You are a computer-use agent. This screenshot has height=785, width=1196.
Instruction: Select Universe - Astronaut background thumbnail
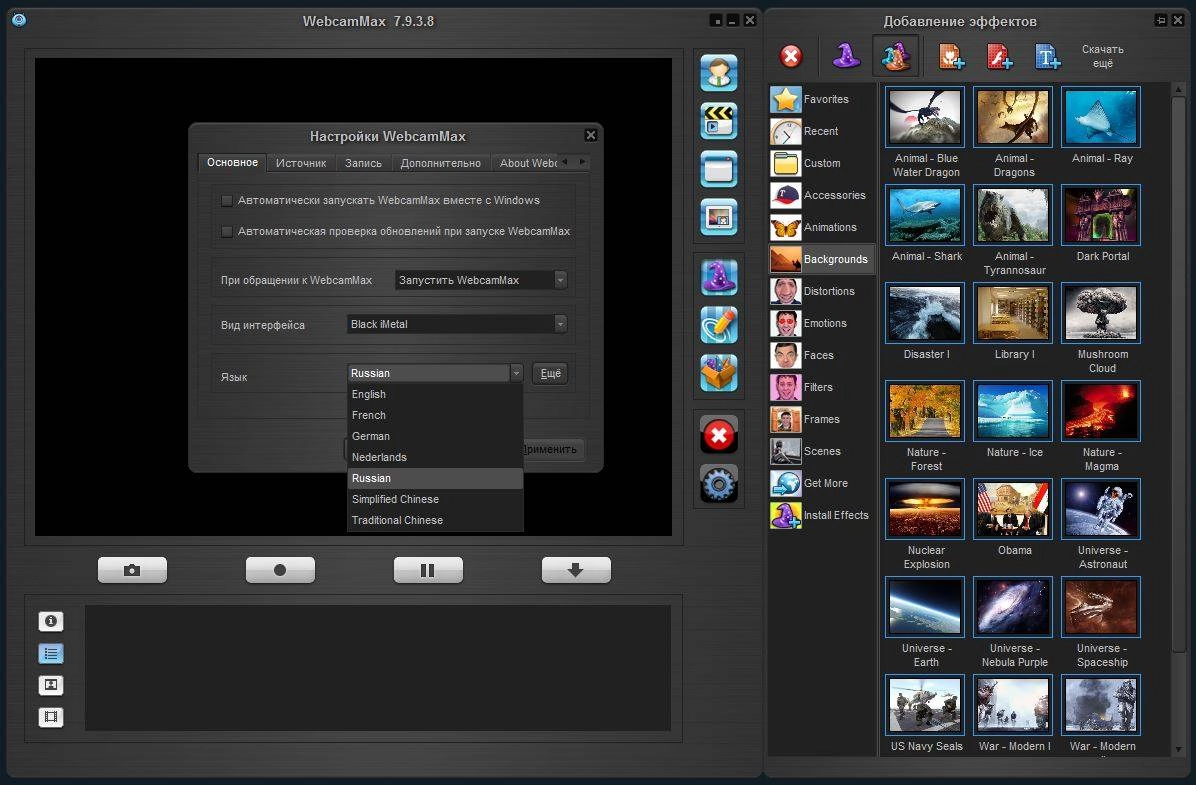[1101, 510]
